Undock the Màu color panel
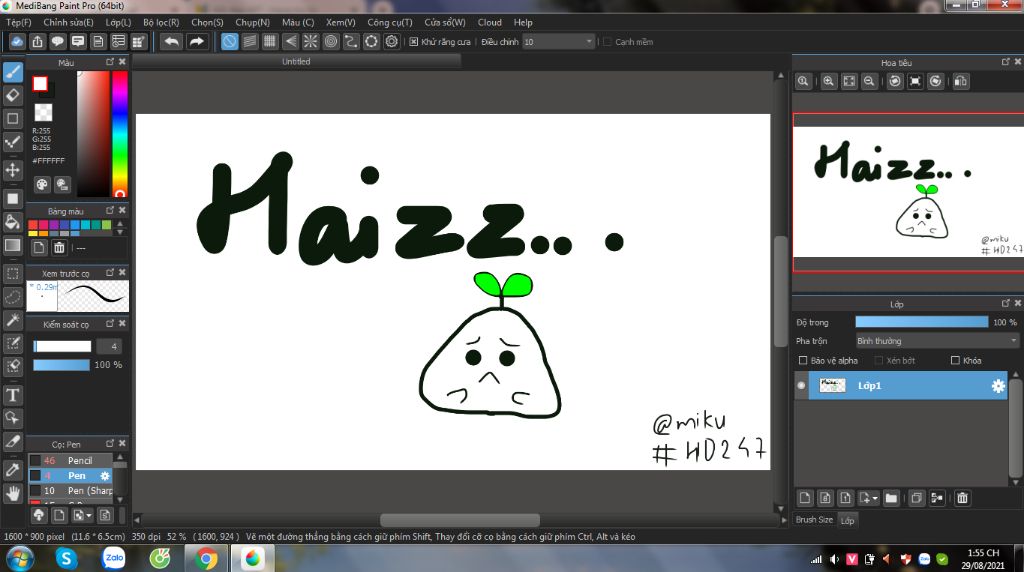The height and width of the screenshot is (572, 1024). pyautogui.click(x=110, y=62)
